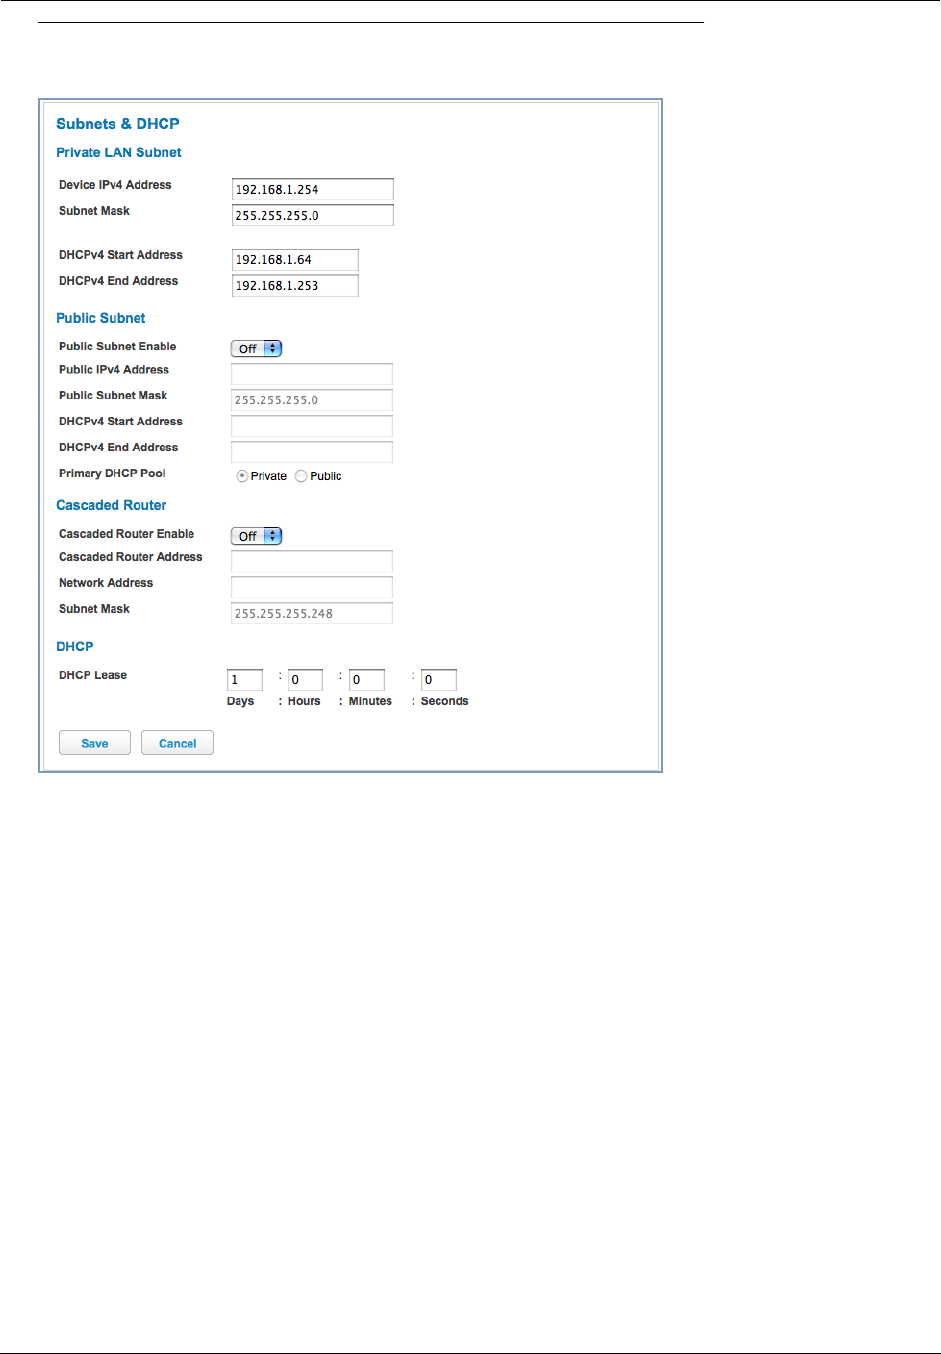941x1354 pixels.
Task: Click the Seconds label under lease
Action: click(x=445, y=701)
